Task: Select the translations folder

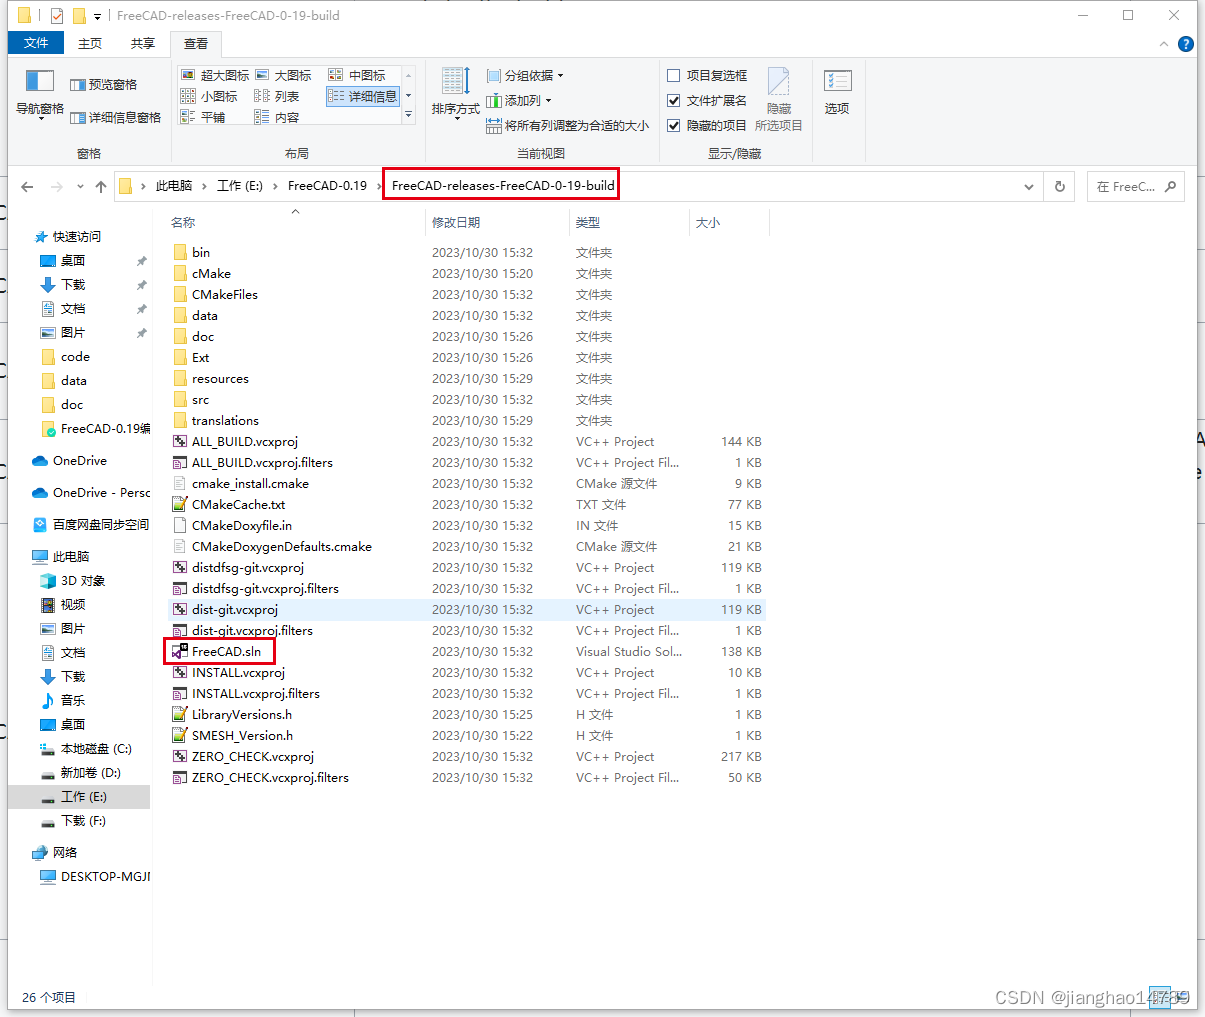Action: [x=225, y=420]
